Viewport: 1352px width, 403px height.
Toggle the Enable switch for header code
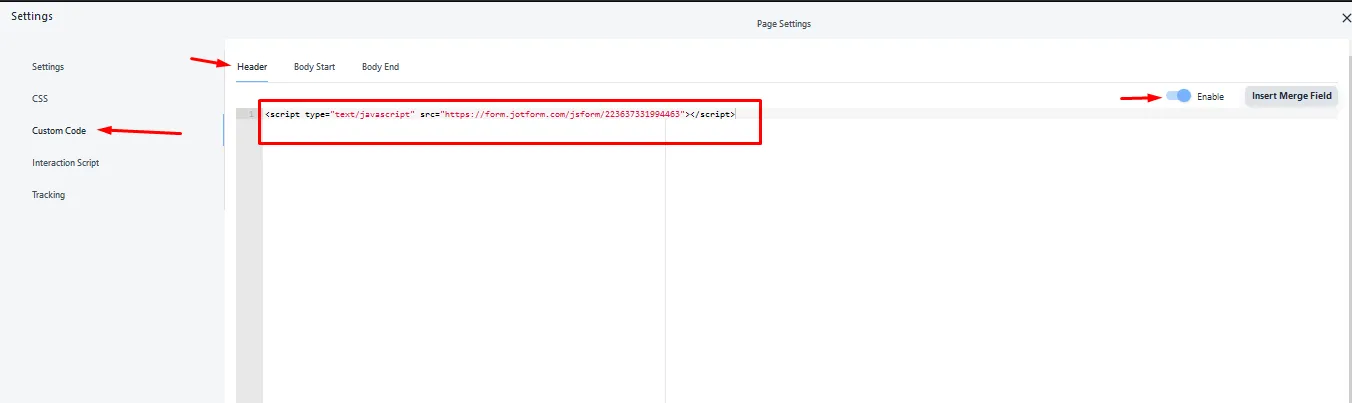[x=1179, y=96]
